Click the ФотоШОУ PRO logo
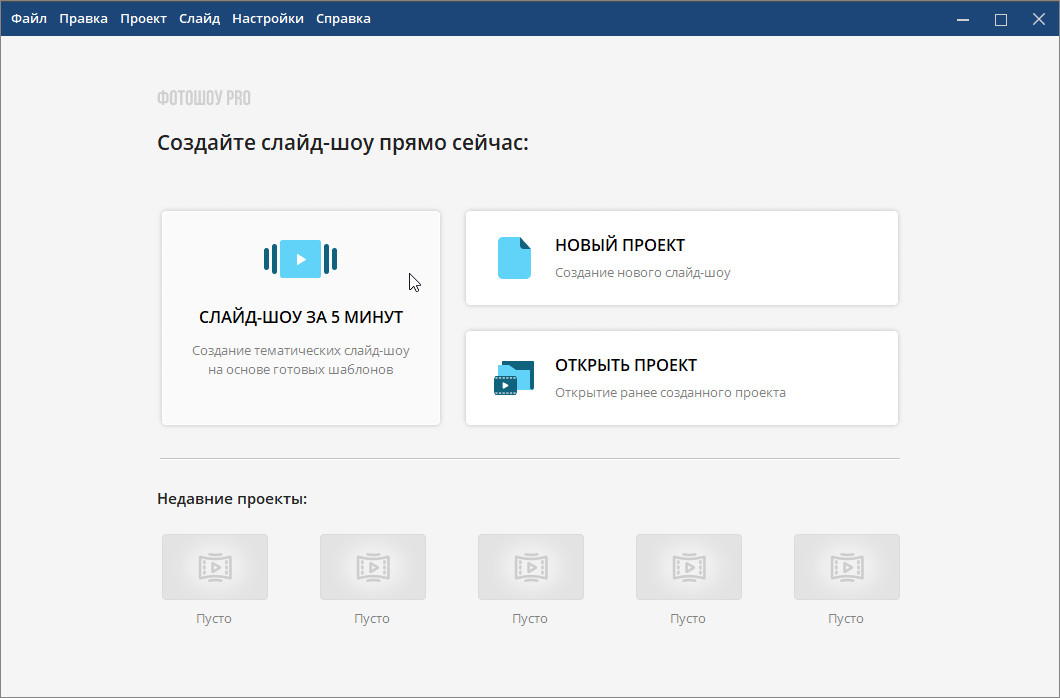 tap(204, 98)
